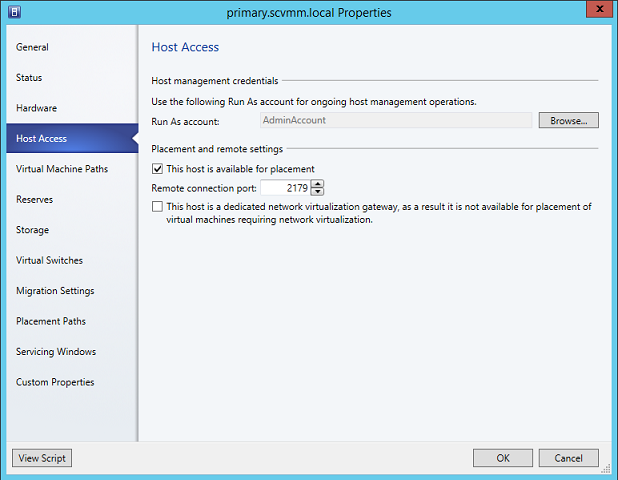
Task: Confirm changes with the OK button
Action: [x=503, y=458]
